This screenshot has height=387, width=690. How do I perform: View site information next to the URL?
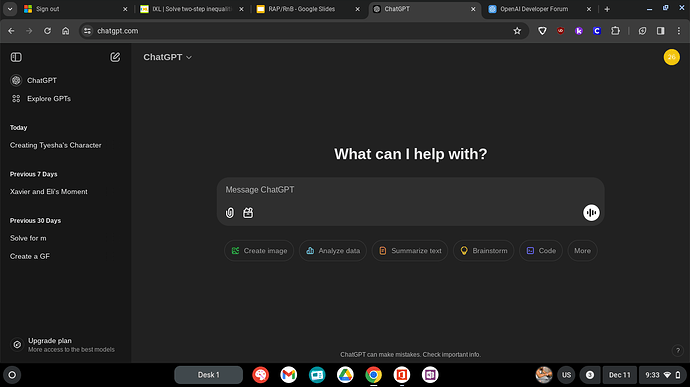tap(87, 31)
